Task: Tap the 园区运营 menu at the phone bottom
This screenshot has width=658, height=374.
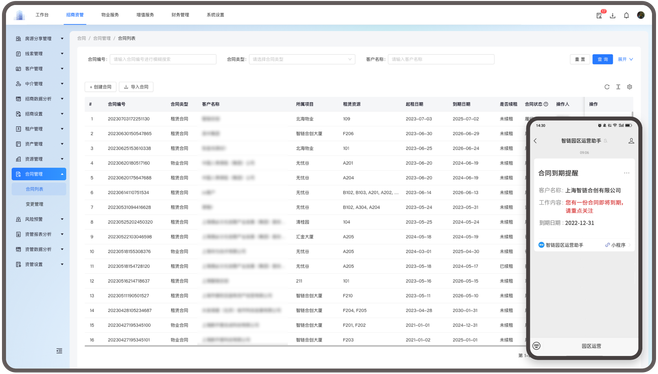Action: tap(591, 346)
